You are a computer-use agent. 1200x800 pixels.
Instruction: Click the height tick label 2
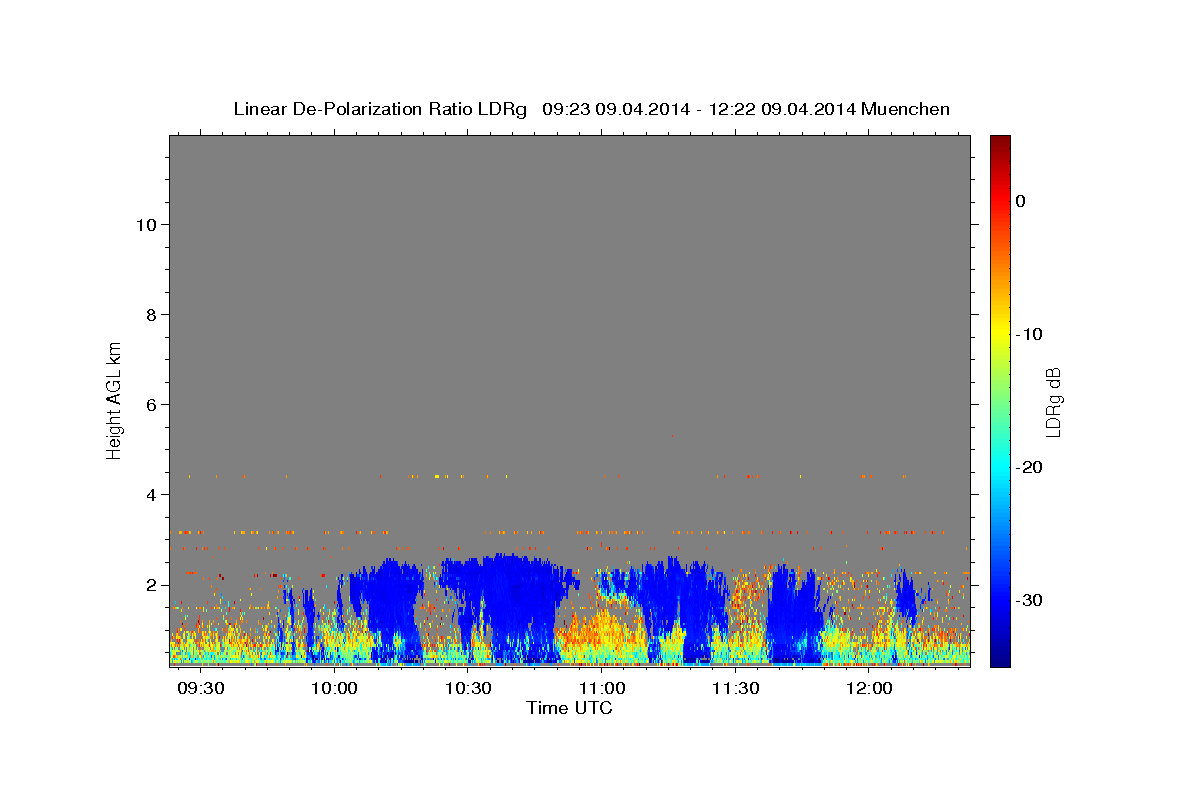coord(151,585)
